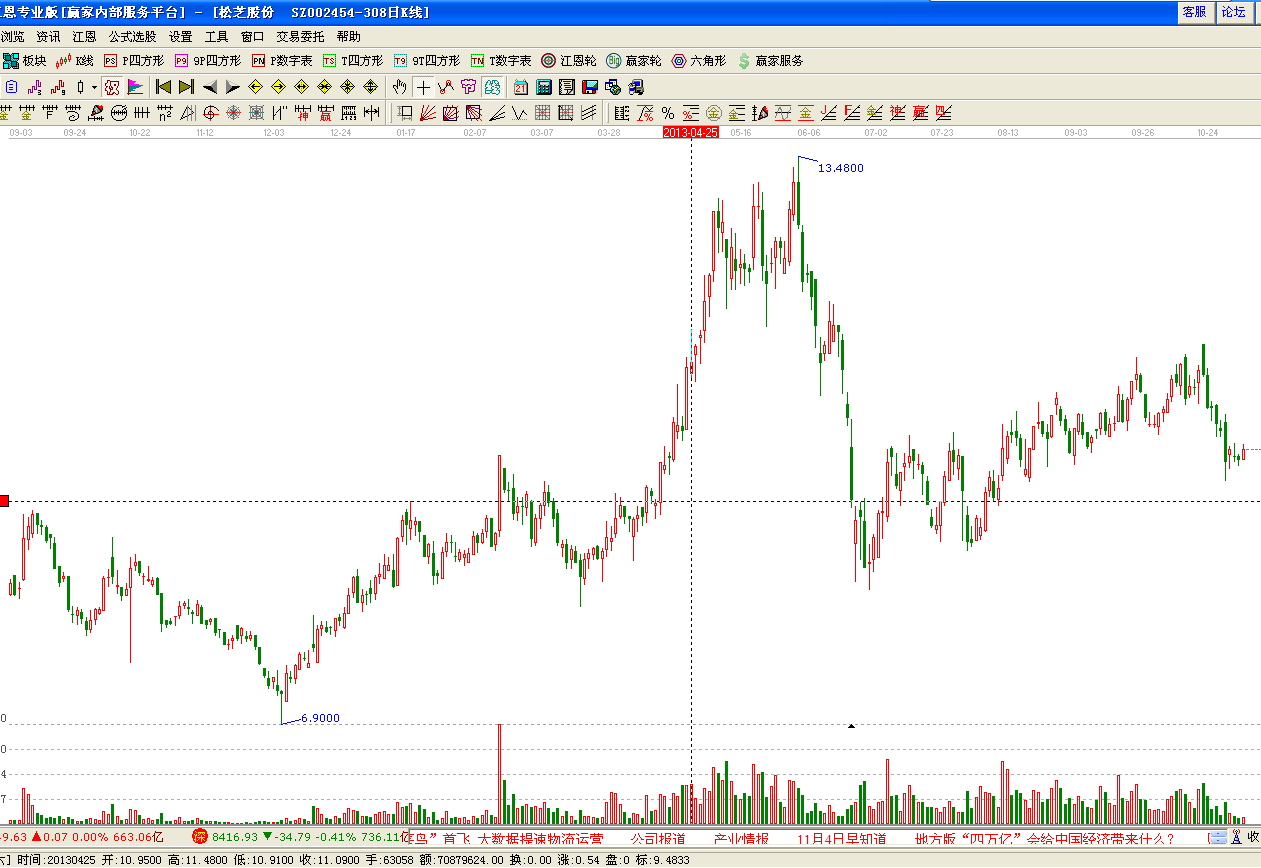Screen dimensions: 1261x868
Task: Jump to first bar with skip-back arrow
Action: point(163,87)
